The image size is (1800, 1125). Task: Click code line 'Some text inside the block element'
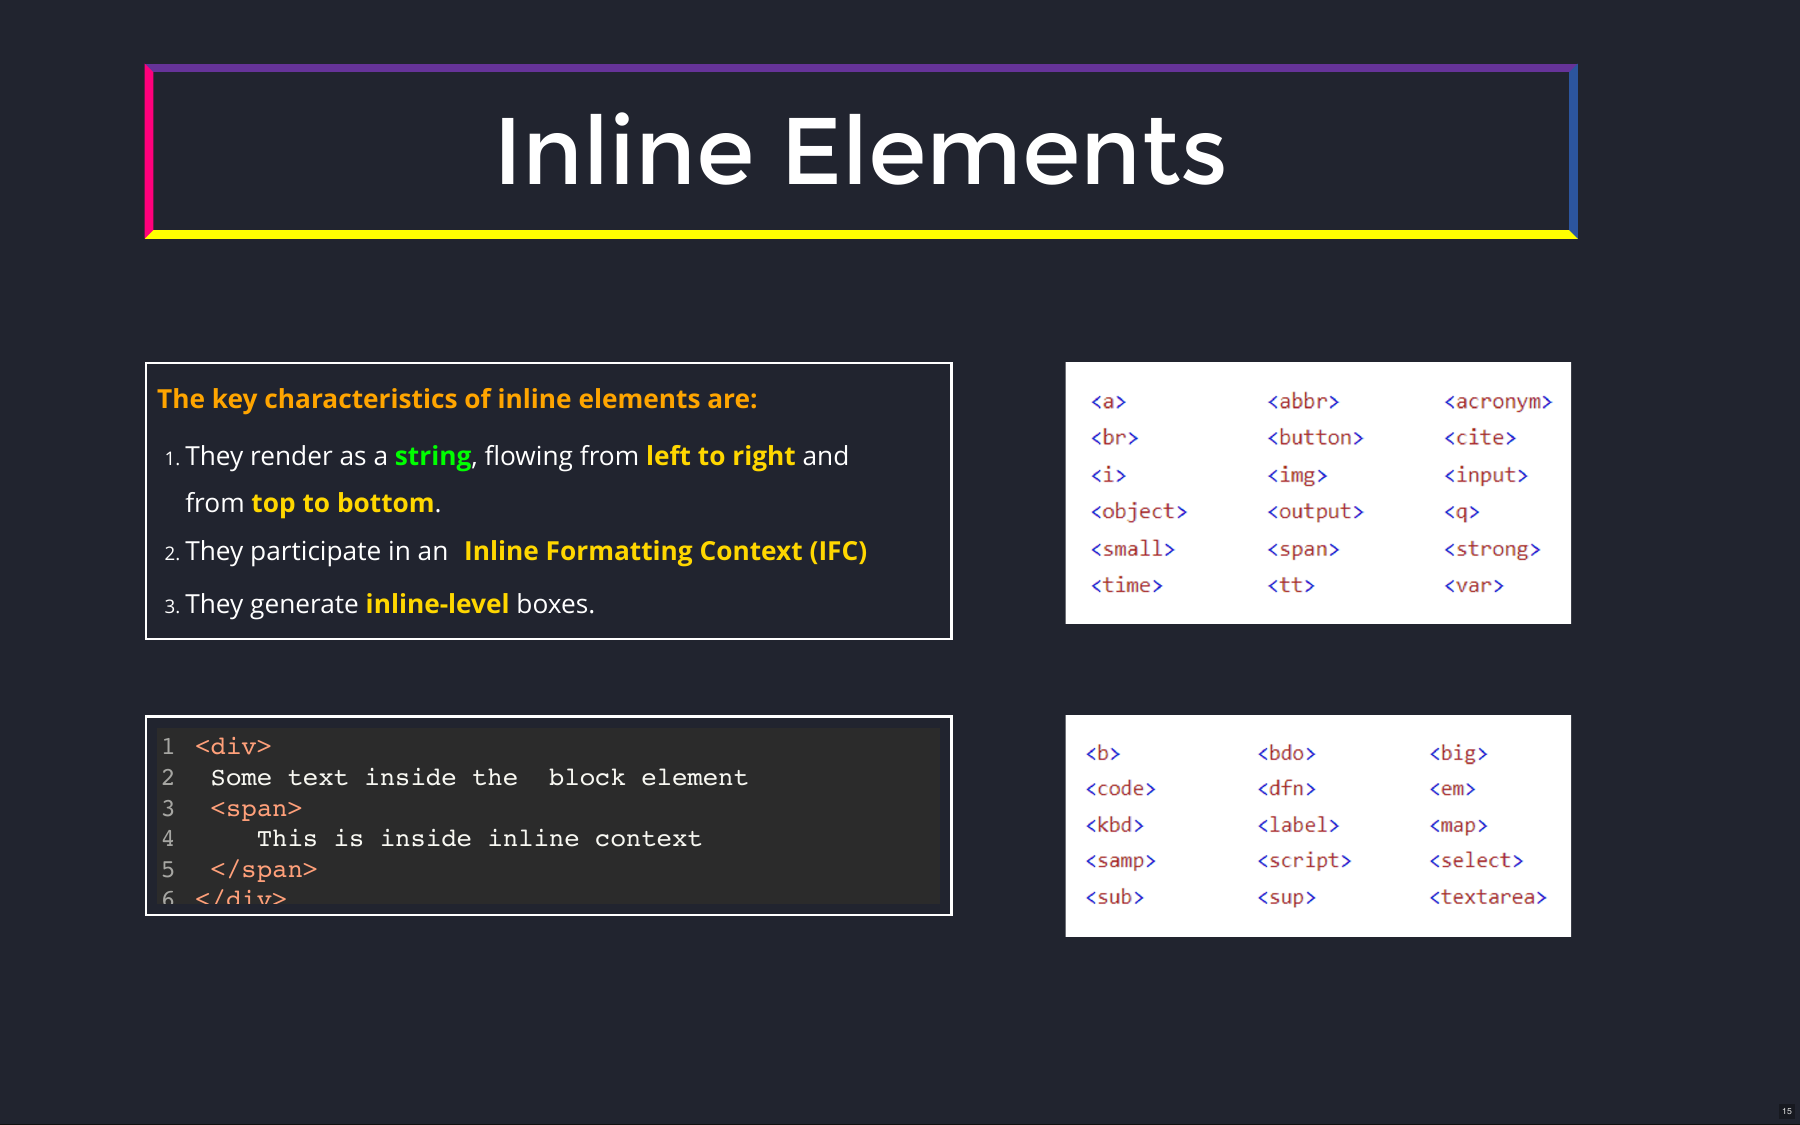tap(479, 777)
